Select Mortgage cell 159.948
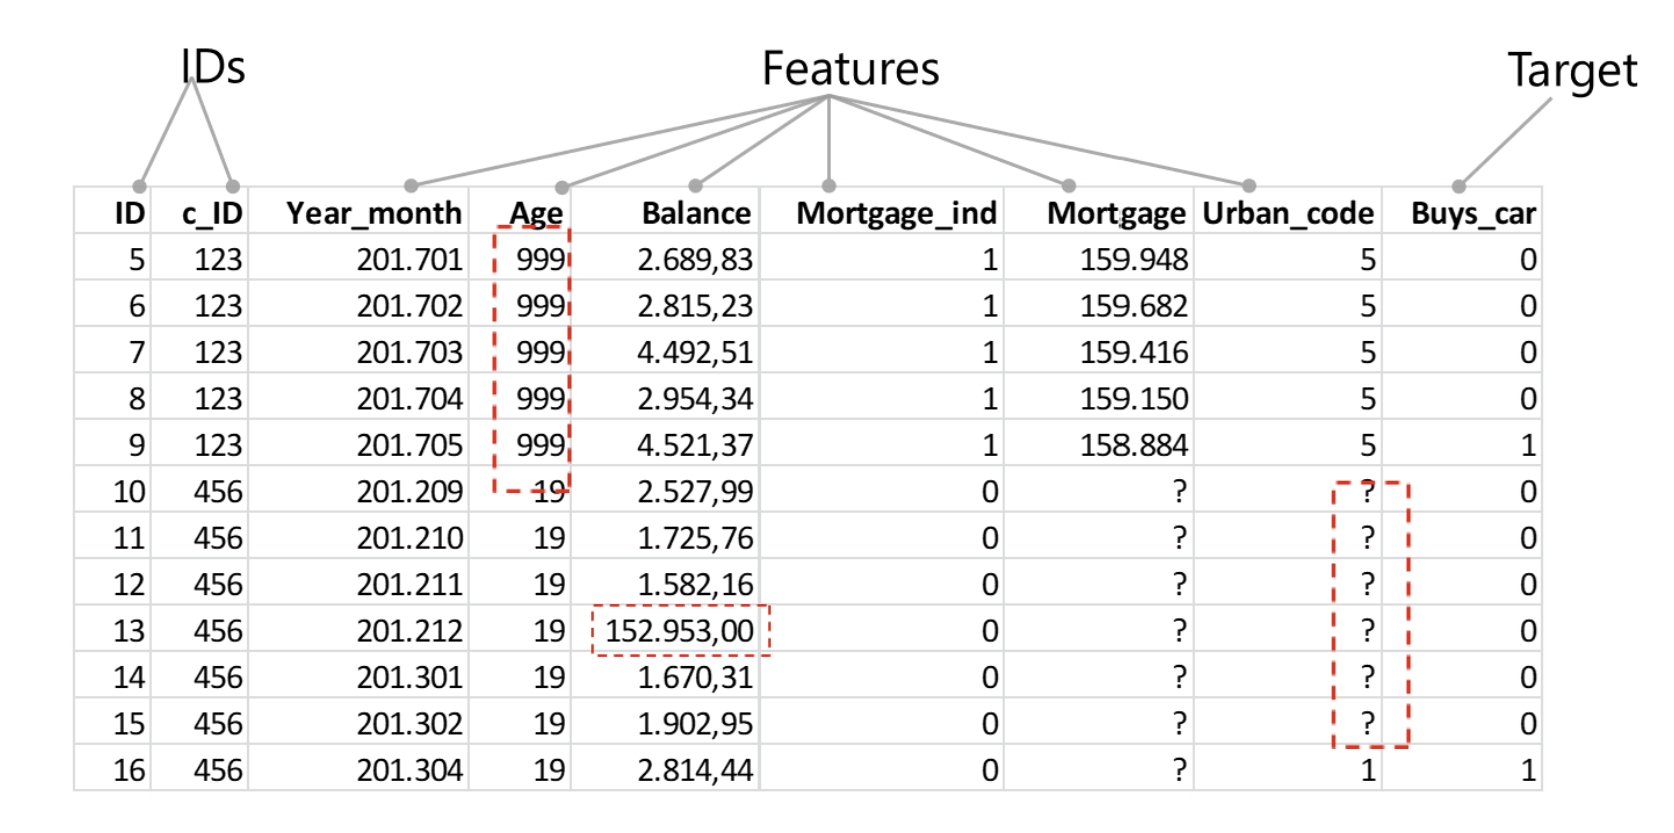This screenshot has width=1674, height=833. (x=1134, y=260)
